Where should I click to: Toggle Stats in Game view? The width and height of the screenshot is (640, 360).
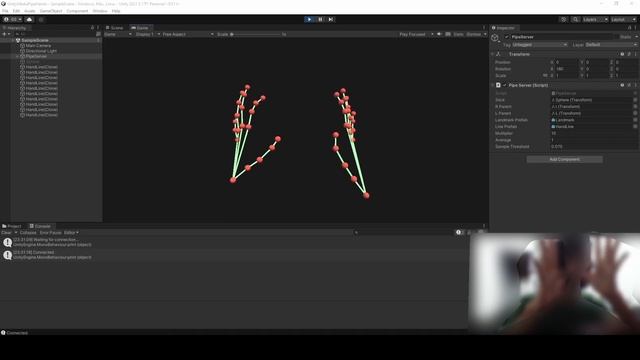[x=458, y=34]
